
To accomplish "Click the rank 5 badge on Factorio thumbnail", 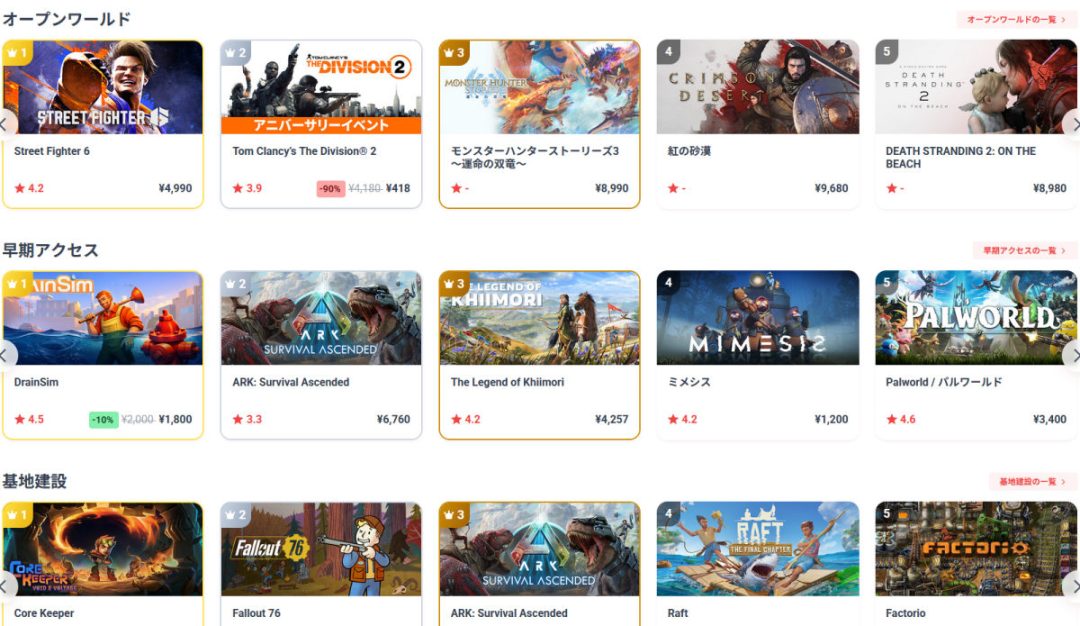I will 886,513.
